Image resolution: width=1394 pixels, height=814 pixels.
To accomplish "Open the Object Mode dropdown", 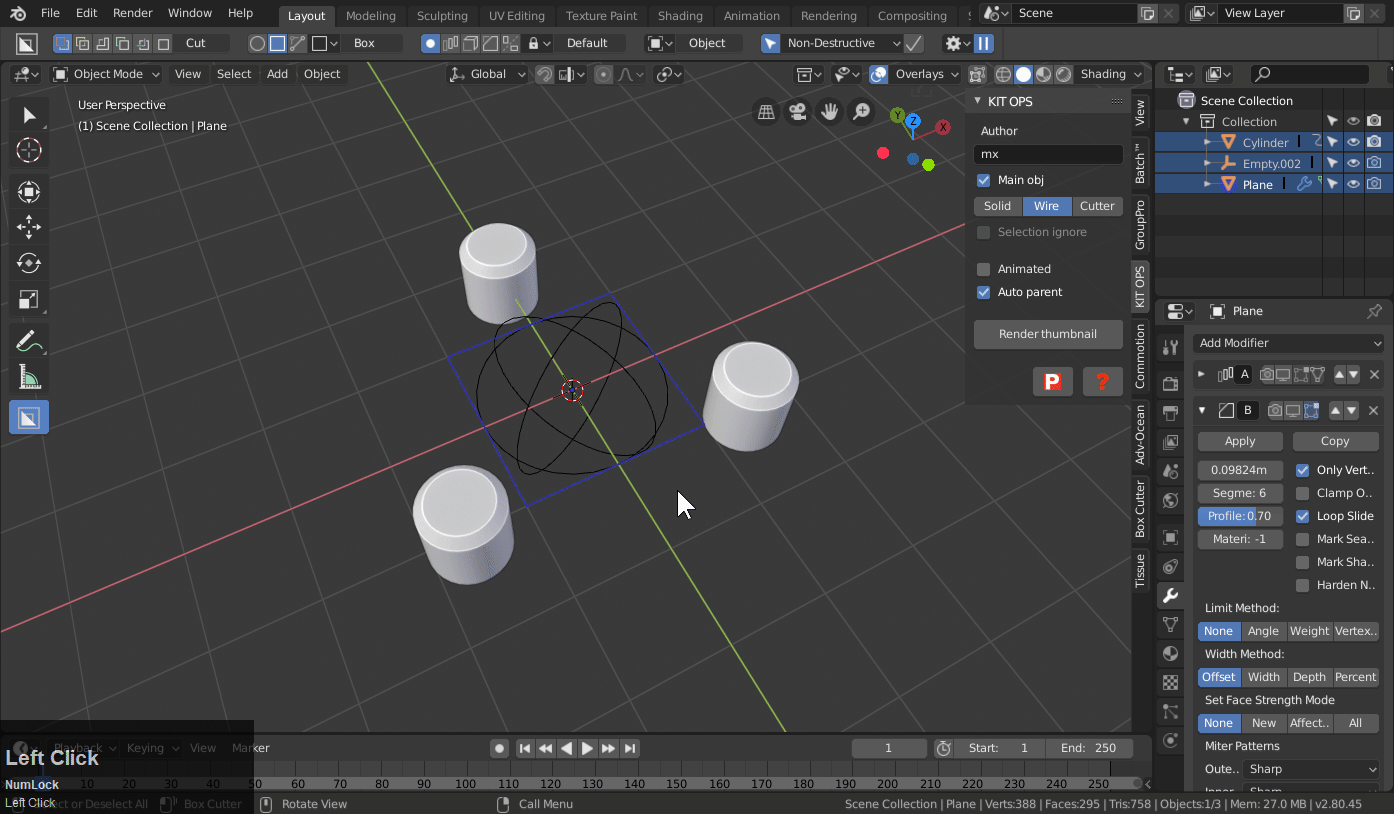I will (x=106, y=74).
